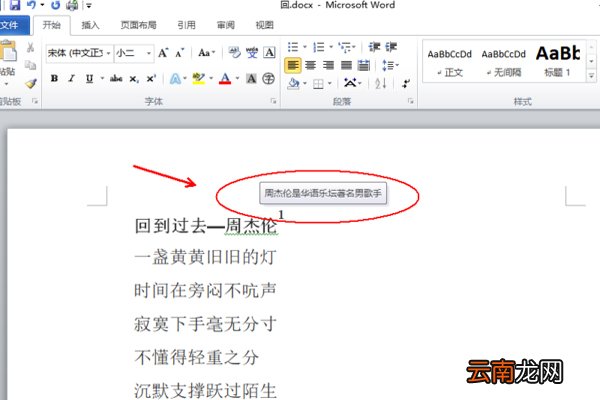This screenshot has height=400, width=600.
Task: Click the multilevel list icon
Action: (345, 47)
